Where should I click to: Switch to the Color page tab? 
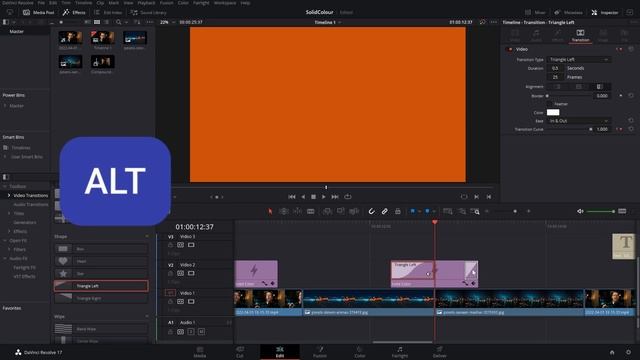360,352
